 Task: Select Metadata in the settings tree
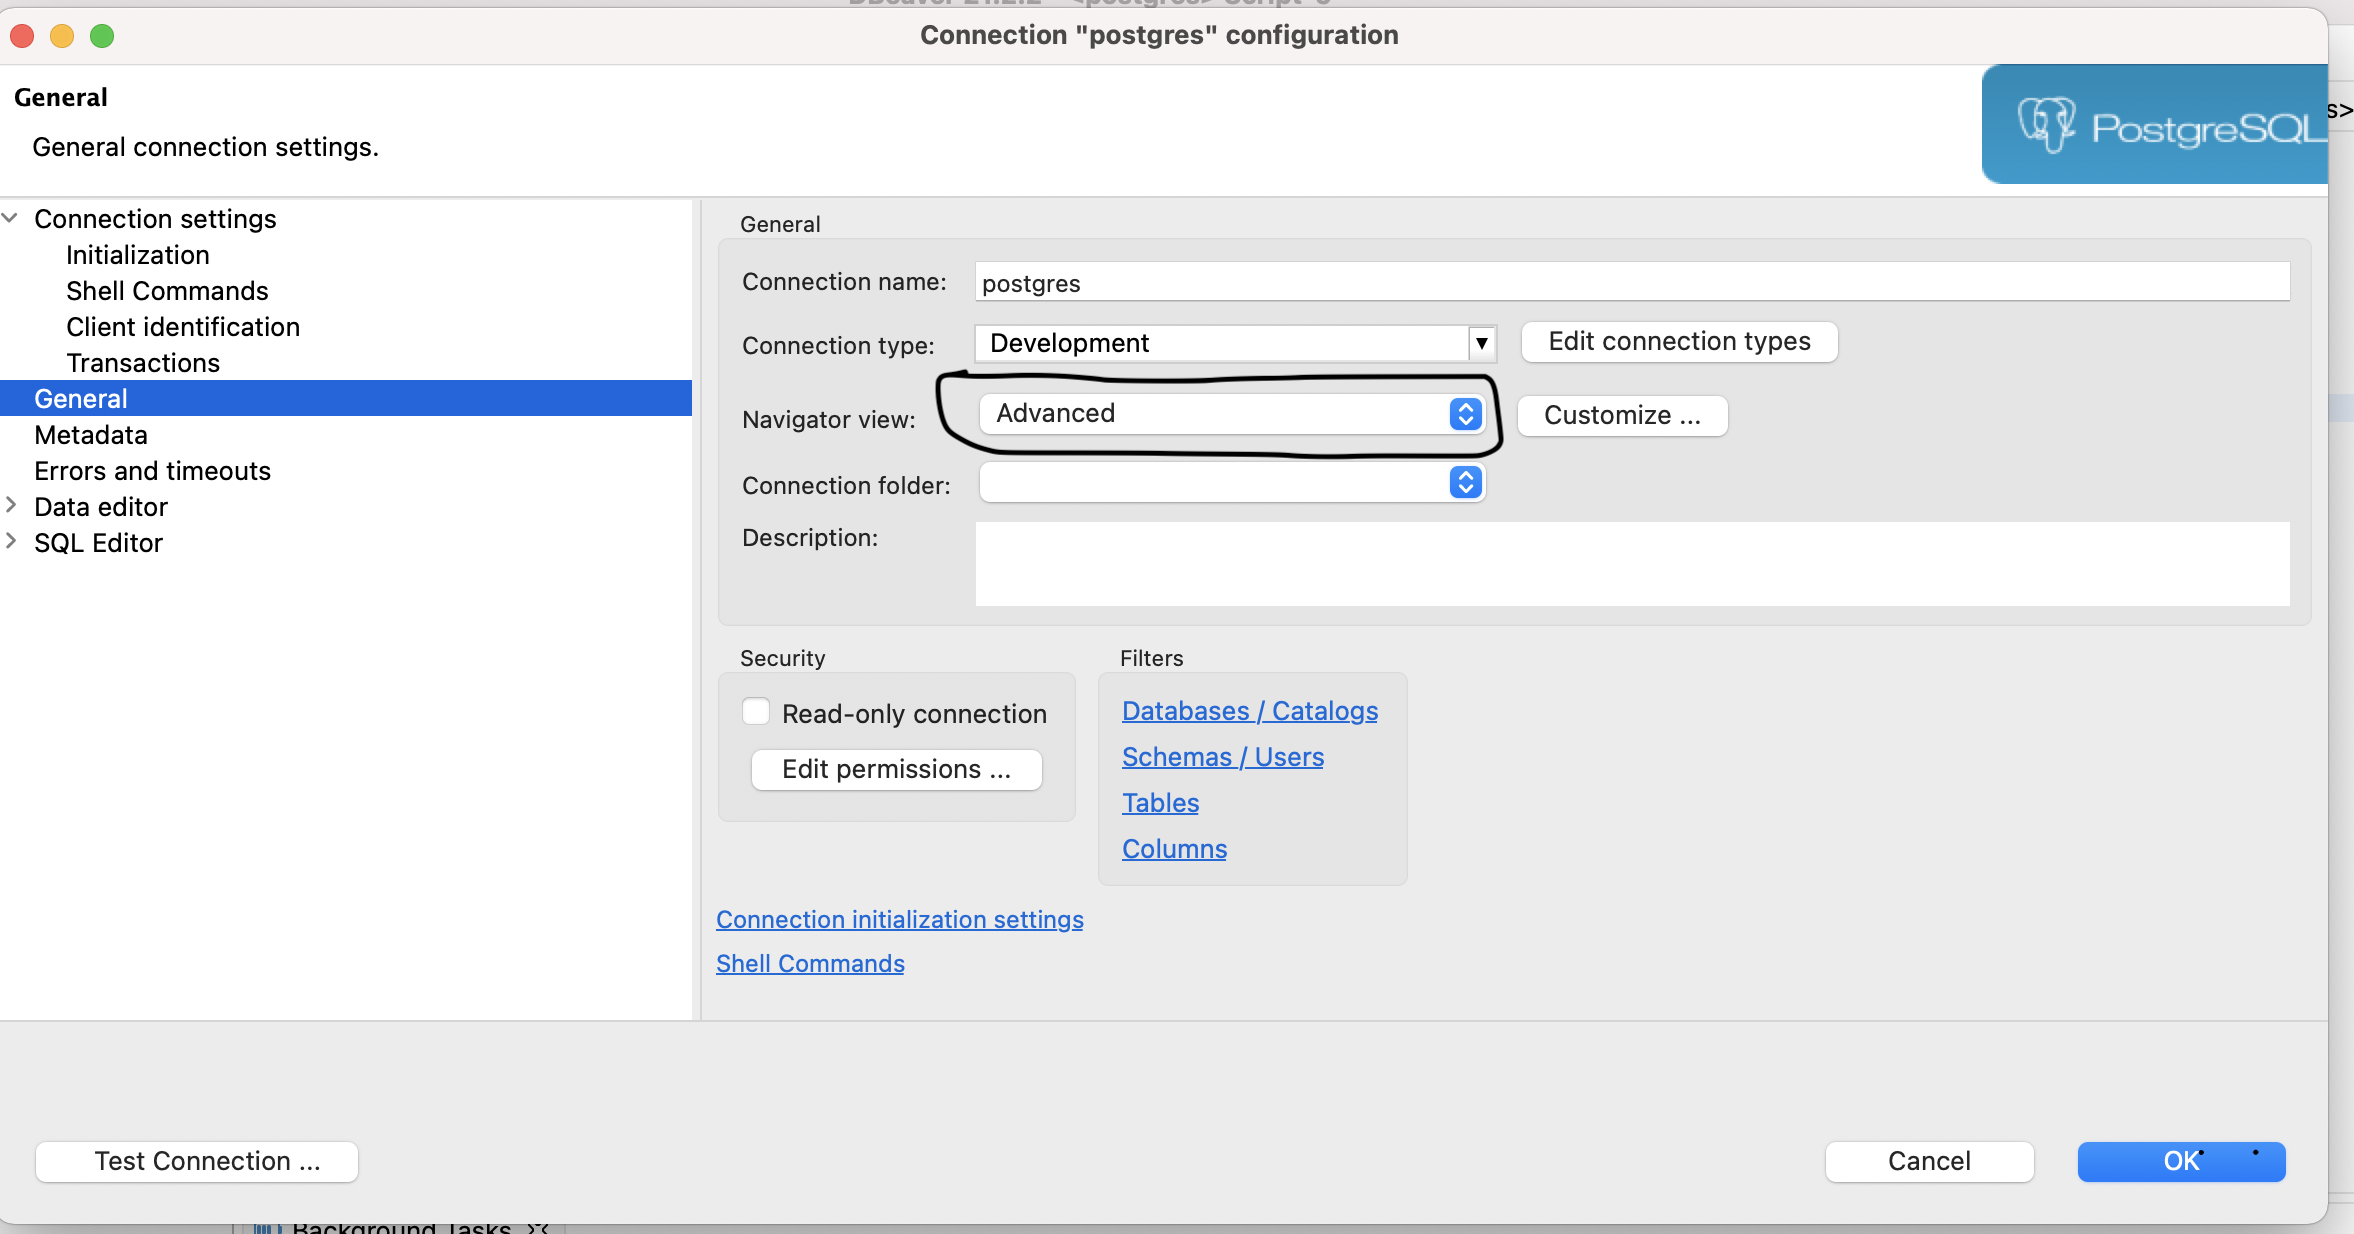(91, 434)
